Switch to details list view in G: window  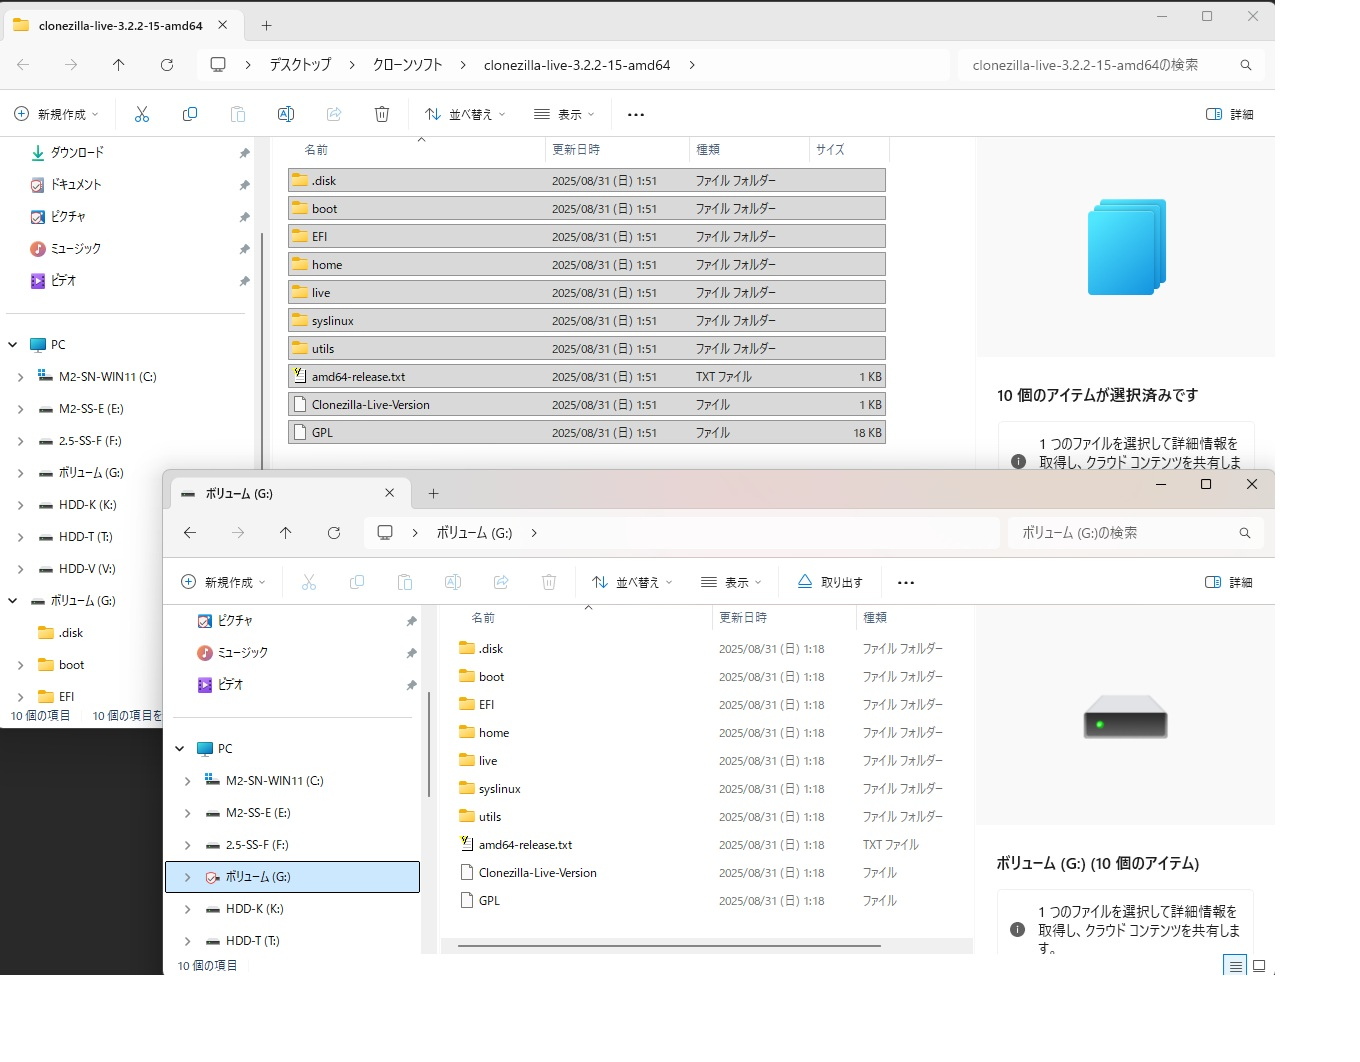click(x=1235, y=966)
